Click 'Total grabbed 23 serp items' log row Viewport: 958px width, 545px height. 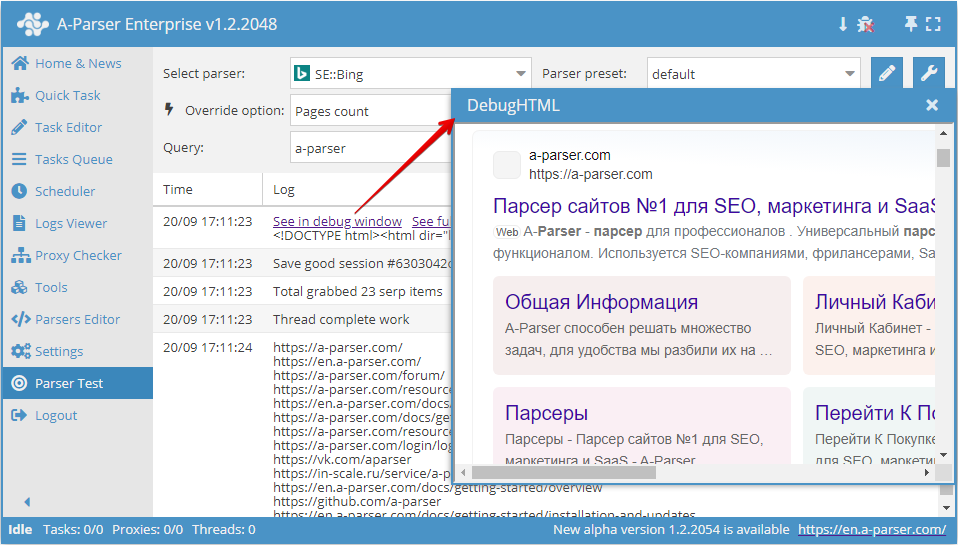[302, 291]
